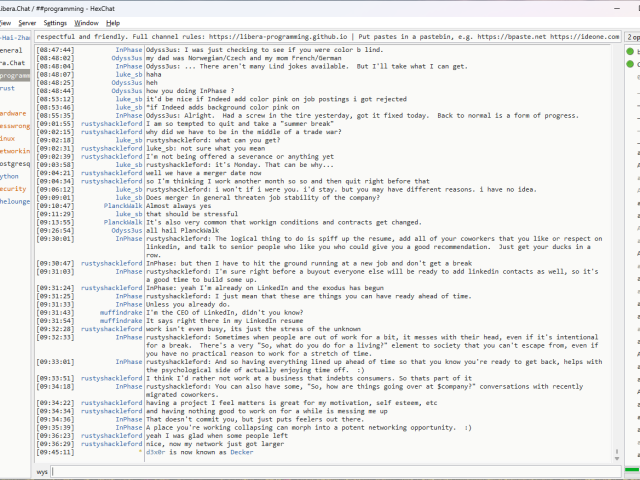Screen dimensions: 640x480
Task: Click the ops count label above user list
Action: 632,35
